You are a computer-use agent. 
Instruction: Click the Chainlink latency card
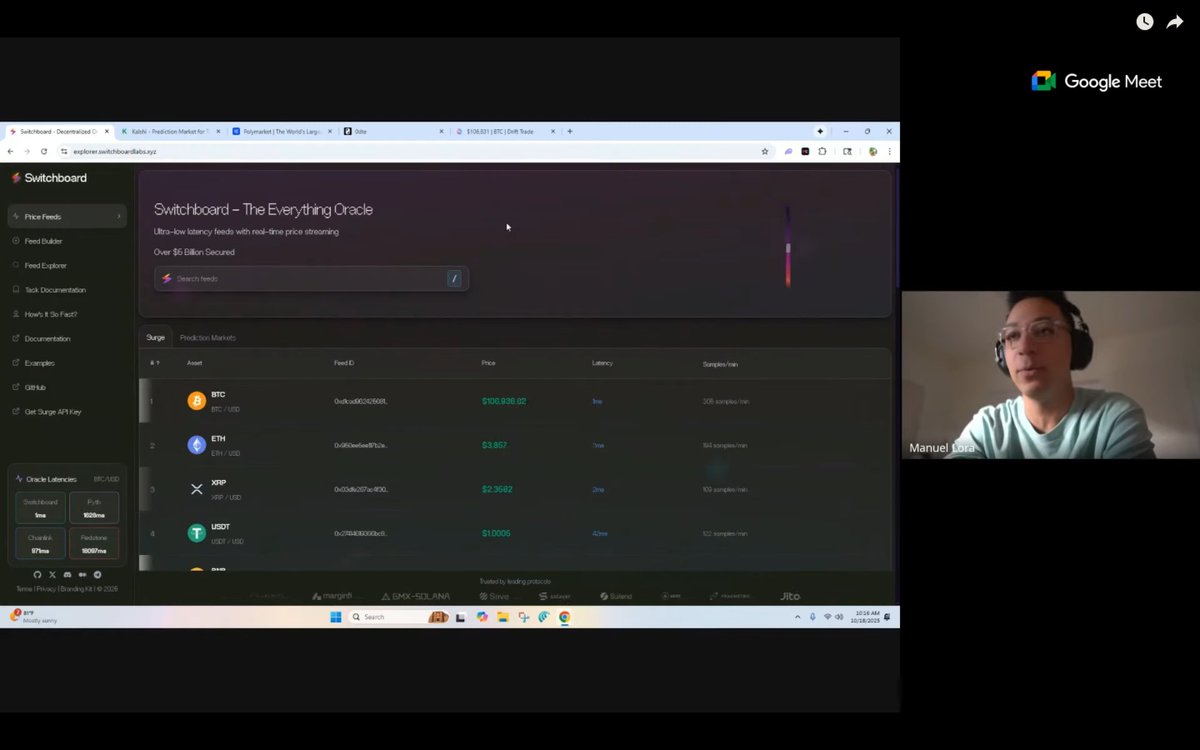40,544
